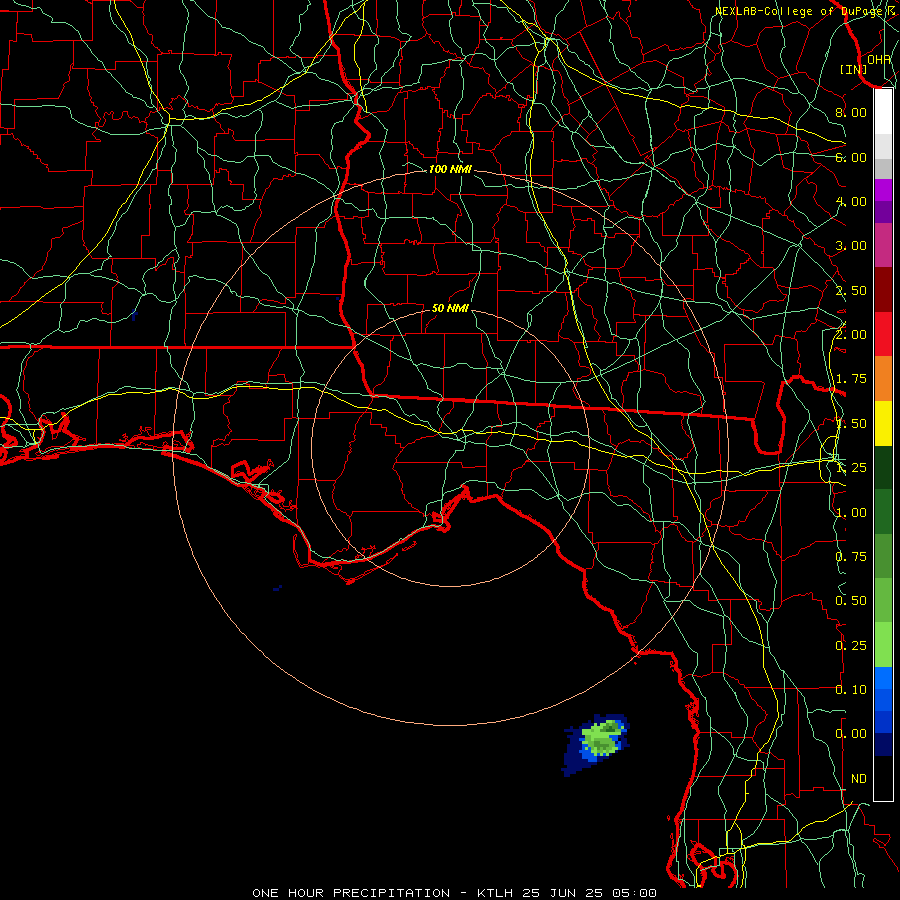Click the 1.50 legend value
The height and width of the screenshot is (900, 900).
(851, 424)
